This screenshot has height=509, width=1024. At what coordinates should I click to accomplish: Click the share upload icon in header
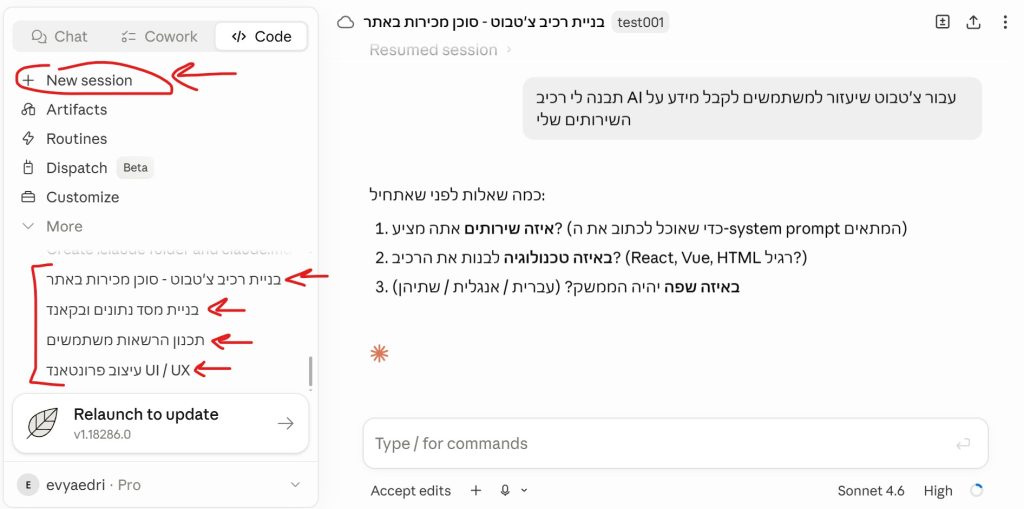coord(974,22)
